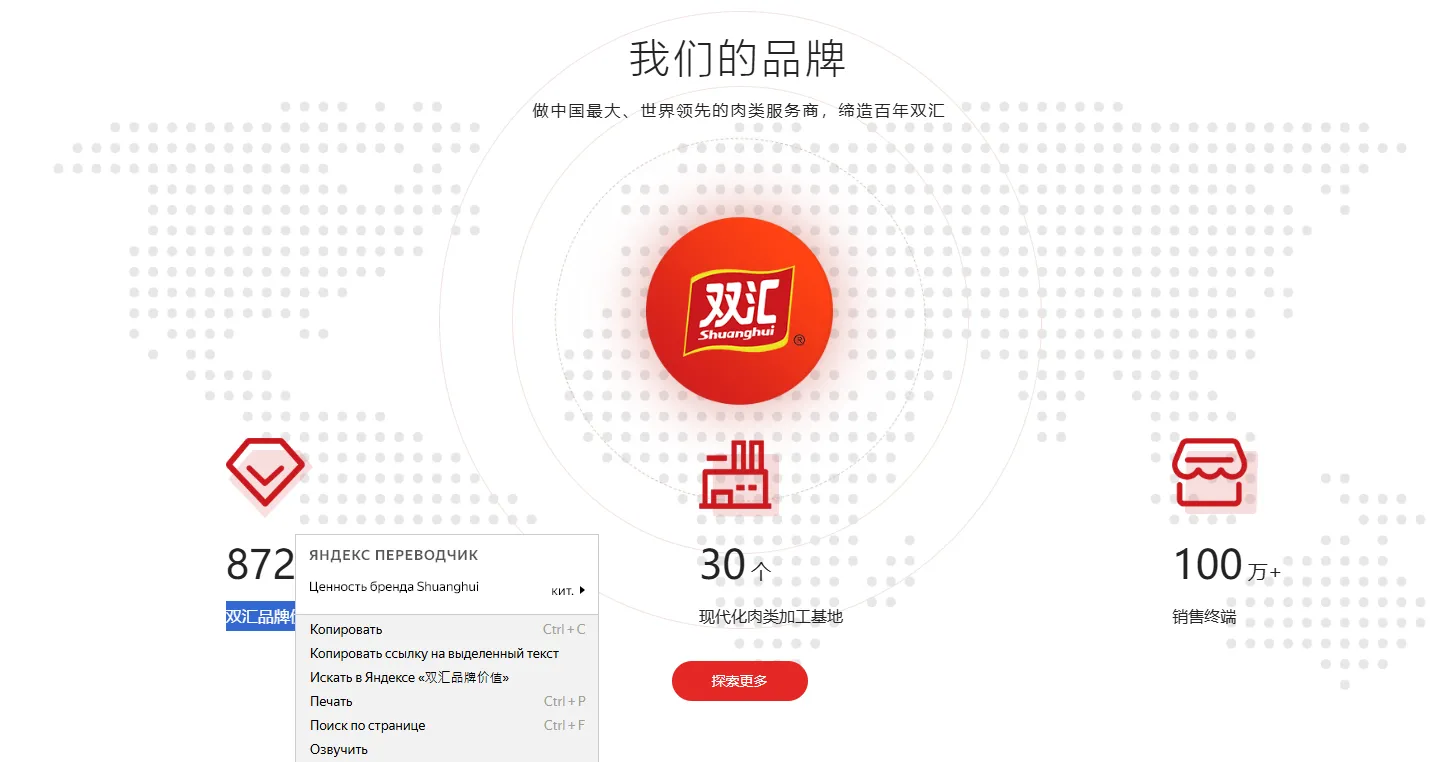Click the "ЯНДЕКС ПЕРЕВОДЧИК" menu header

[x=394, y=555]
